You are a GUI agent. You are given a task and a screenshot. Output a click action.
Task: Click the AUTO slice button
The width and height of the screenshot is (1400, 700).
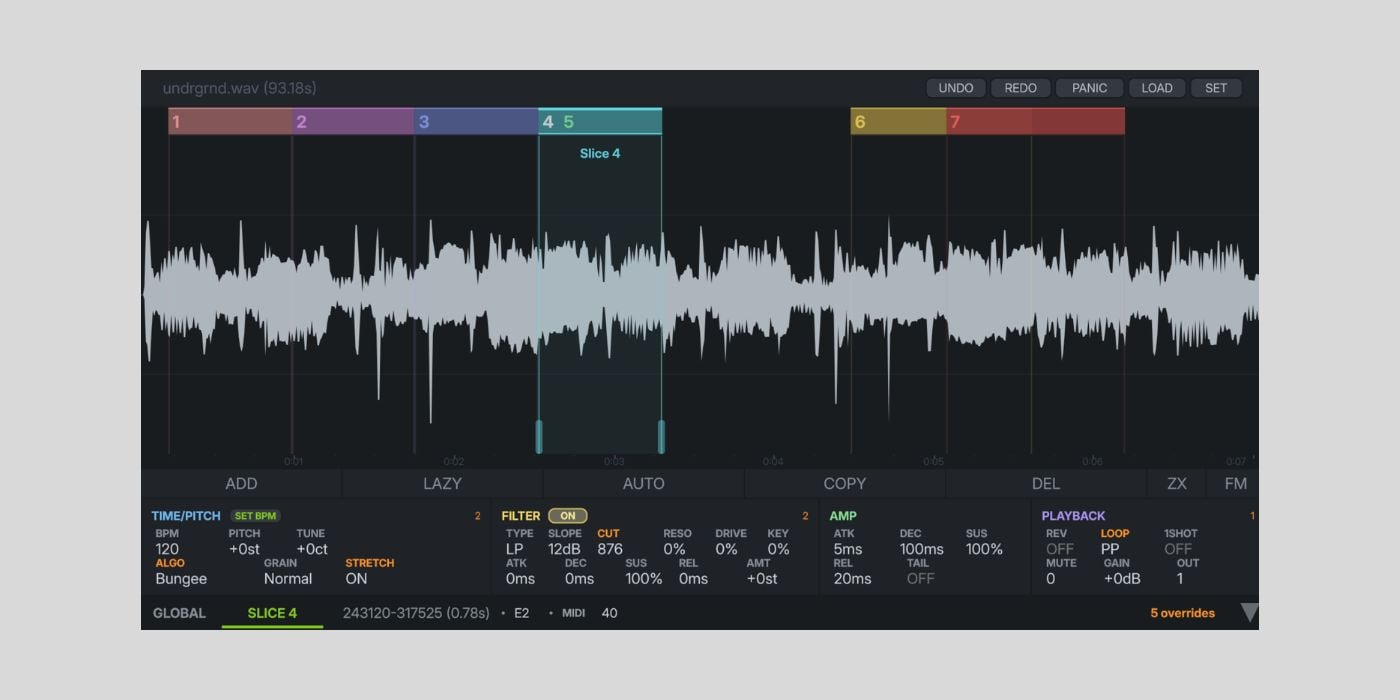pos(643,484)
